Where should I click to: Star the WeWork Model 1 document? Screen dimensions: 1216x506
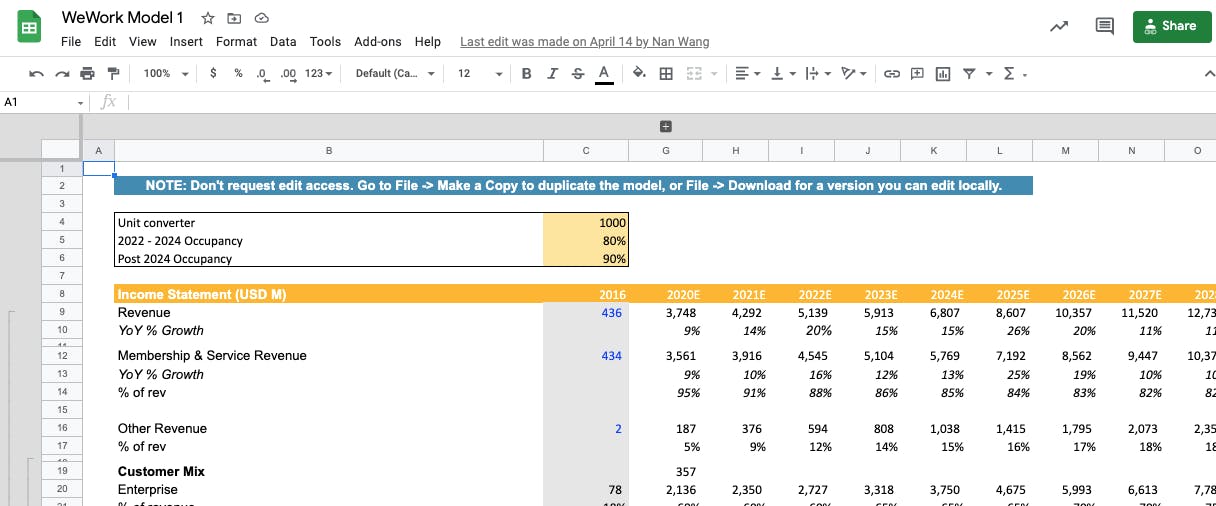[x=208, y=18]
